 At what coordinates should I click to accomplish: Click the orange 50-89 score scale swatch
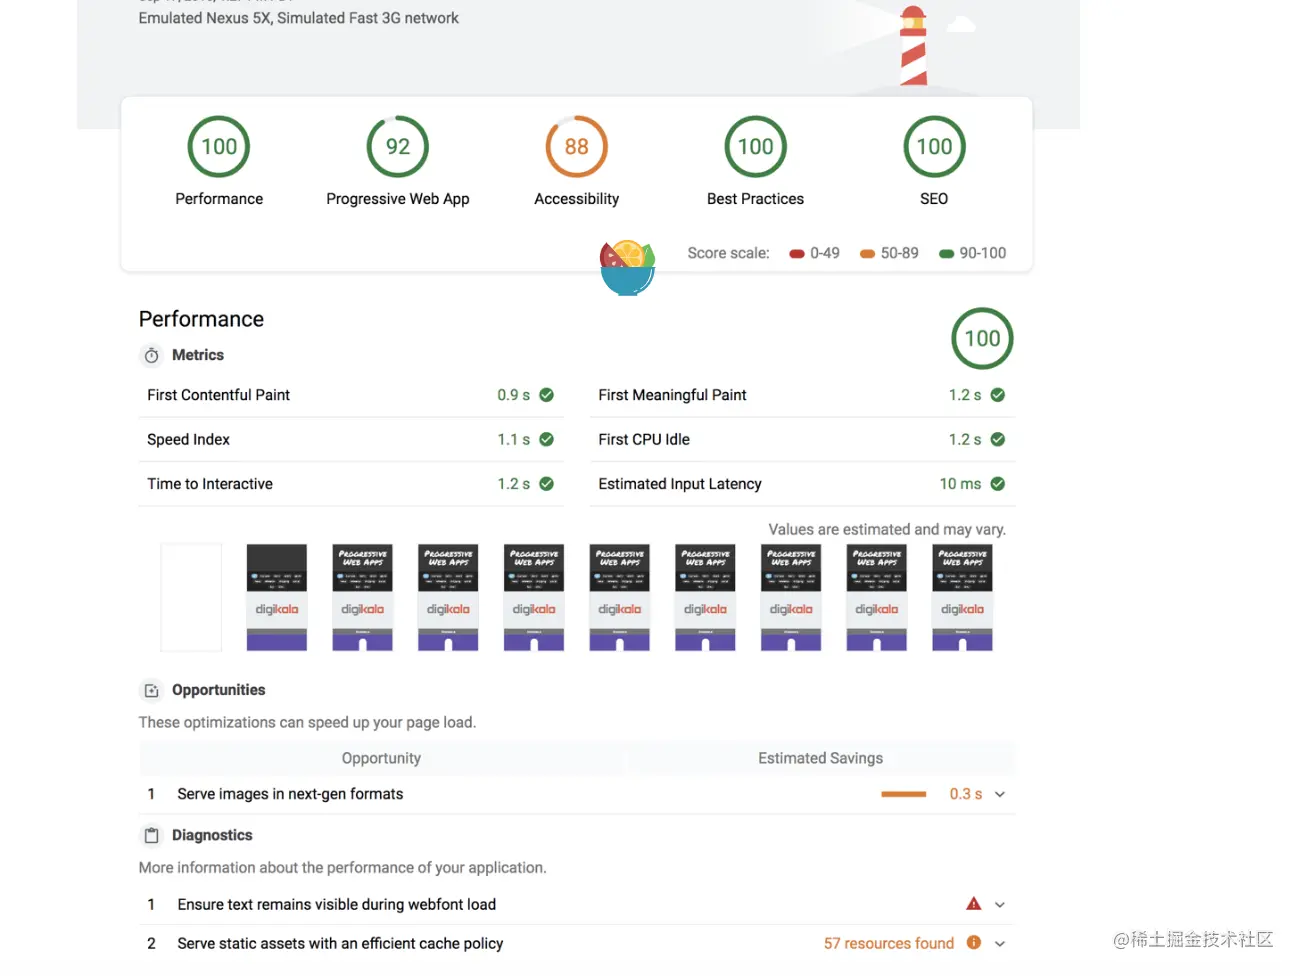click(x=868, y=254)
